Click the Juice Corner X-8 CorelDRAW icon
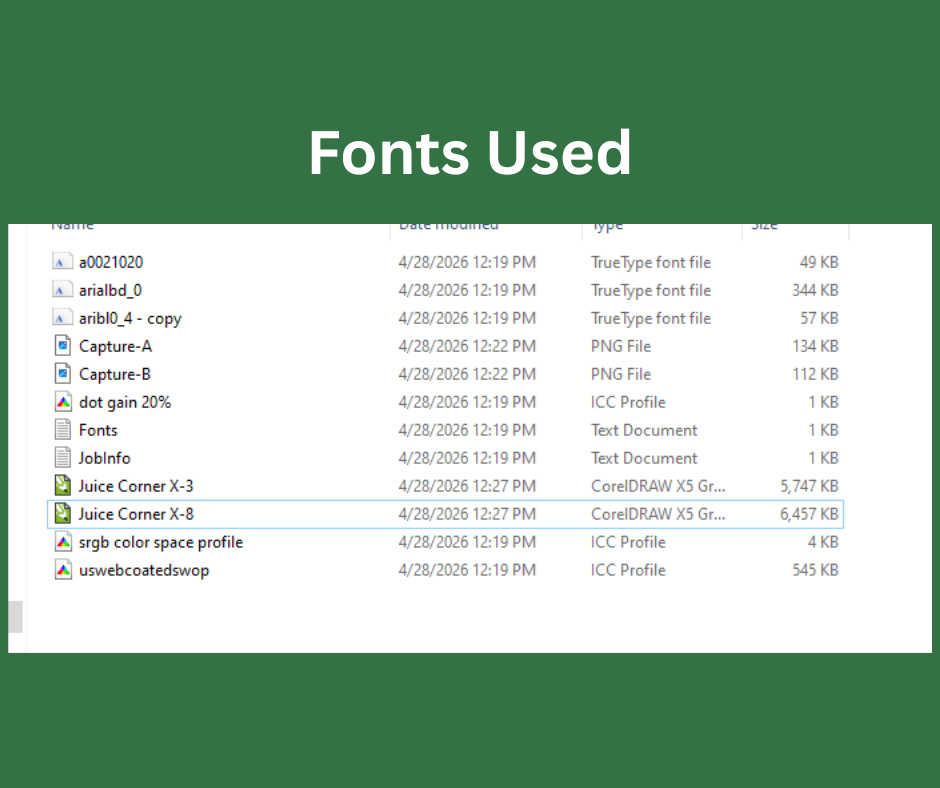940x788 pixels. [x=63, y=514]
